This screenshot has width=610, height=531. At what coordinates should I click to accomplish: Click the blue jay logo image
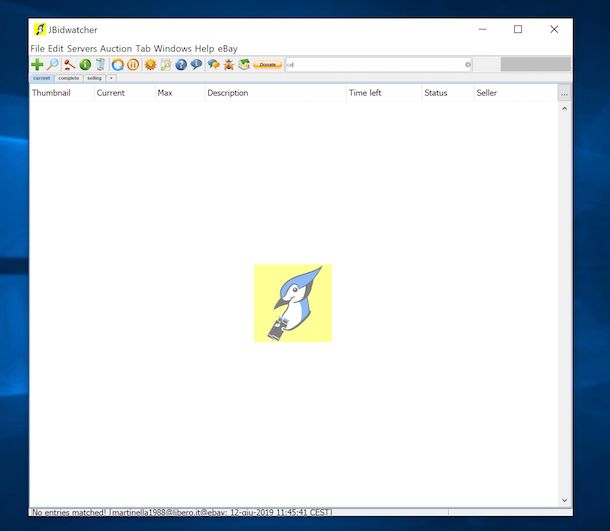[293, 303]
